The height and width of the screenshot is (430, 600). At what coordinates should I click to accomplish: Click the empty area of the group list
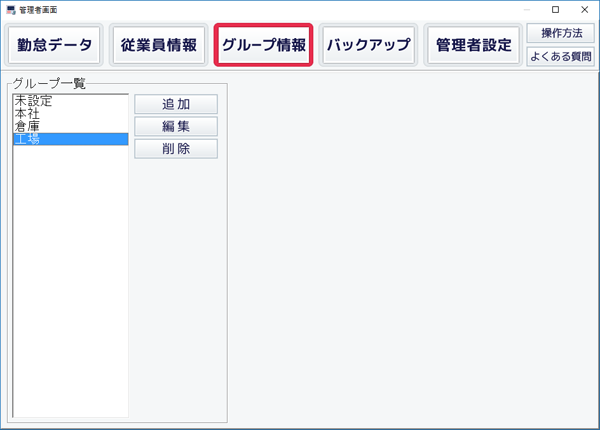[70, 280]
